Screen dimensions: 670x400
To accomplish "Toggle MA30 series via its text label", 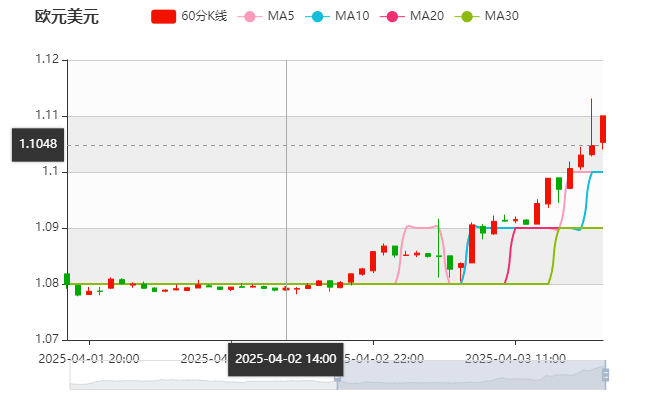I will 501,17.
